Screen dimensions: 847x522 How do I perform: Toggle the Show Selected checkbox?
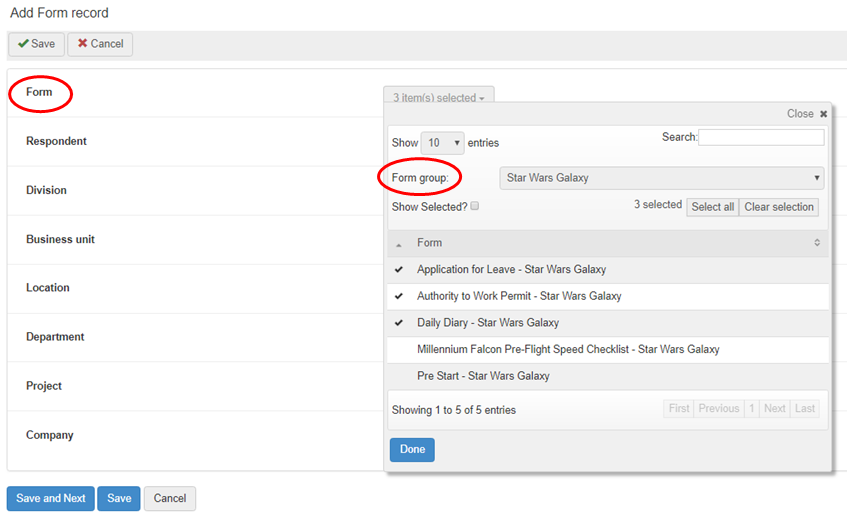475,206
